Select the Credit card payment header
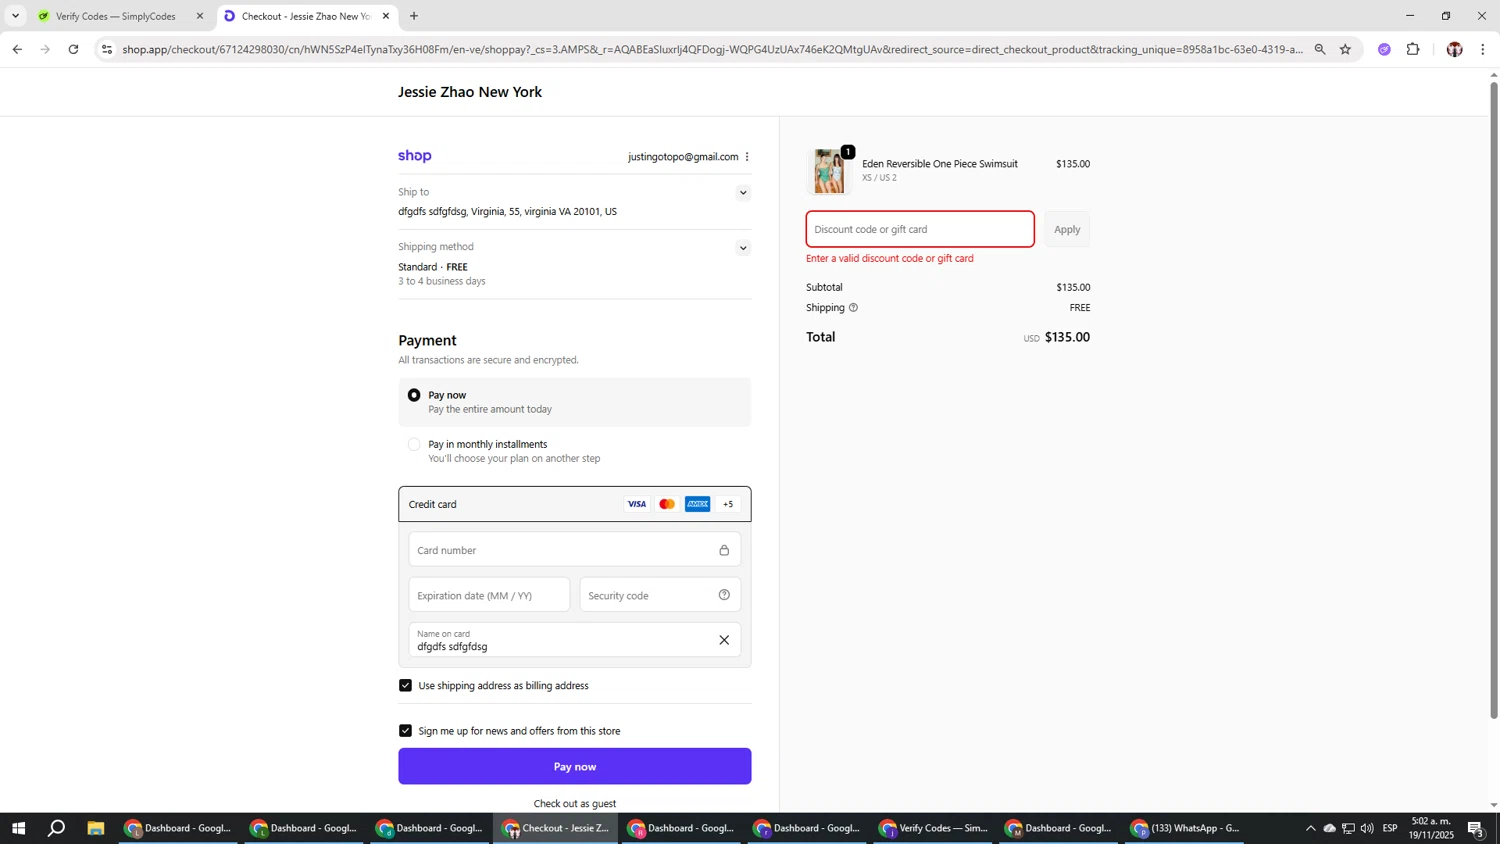1500x844 pixels. click(575, 504)
